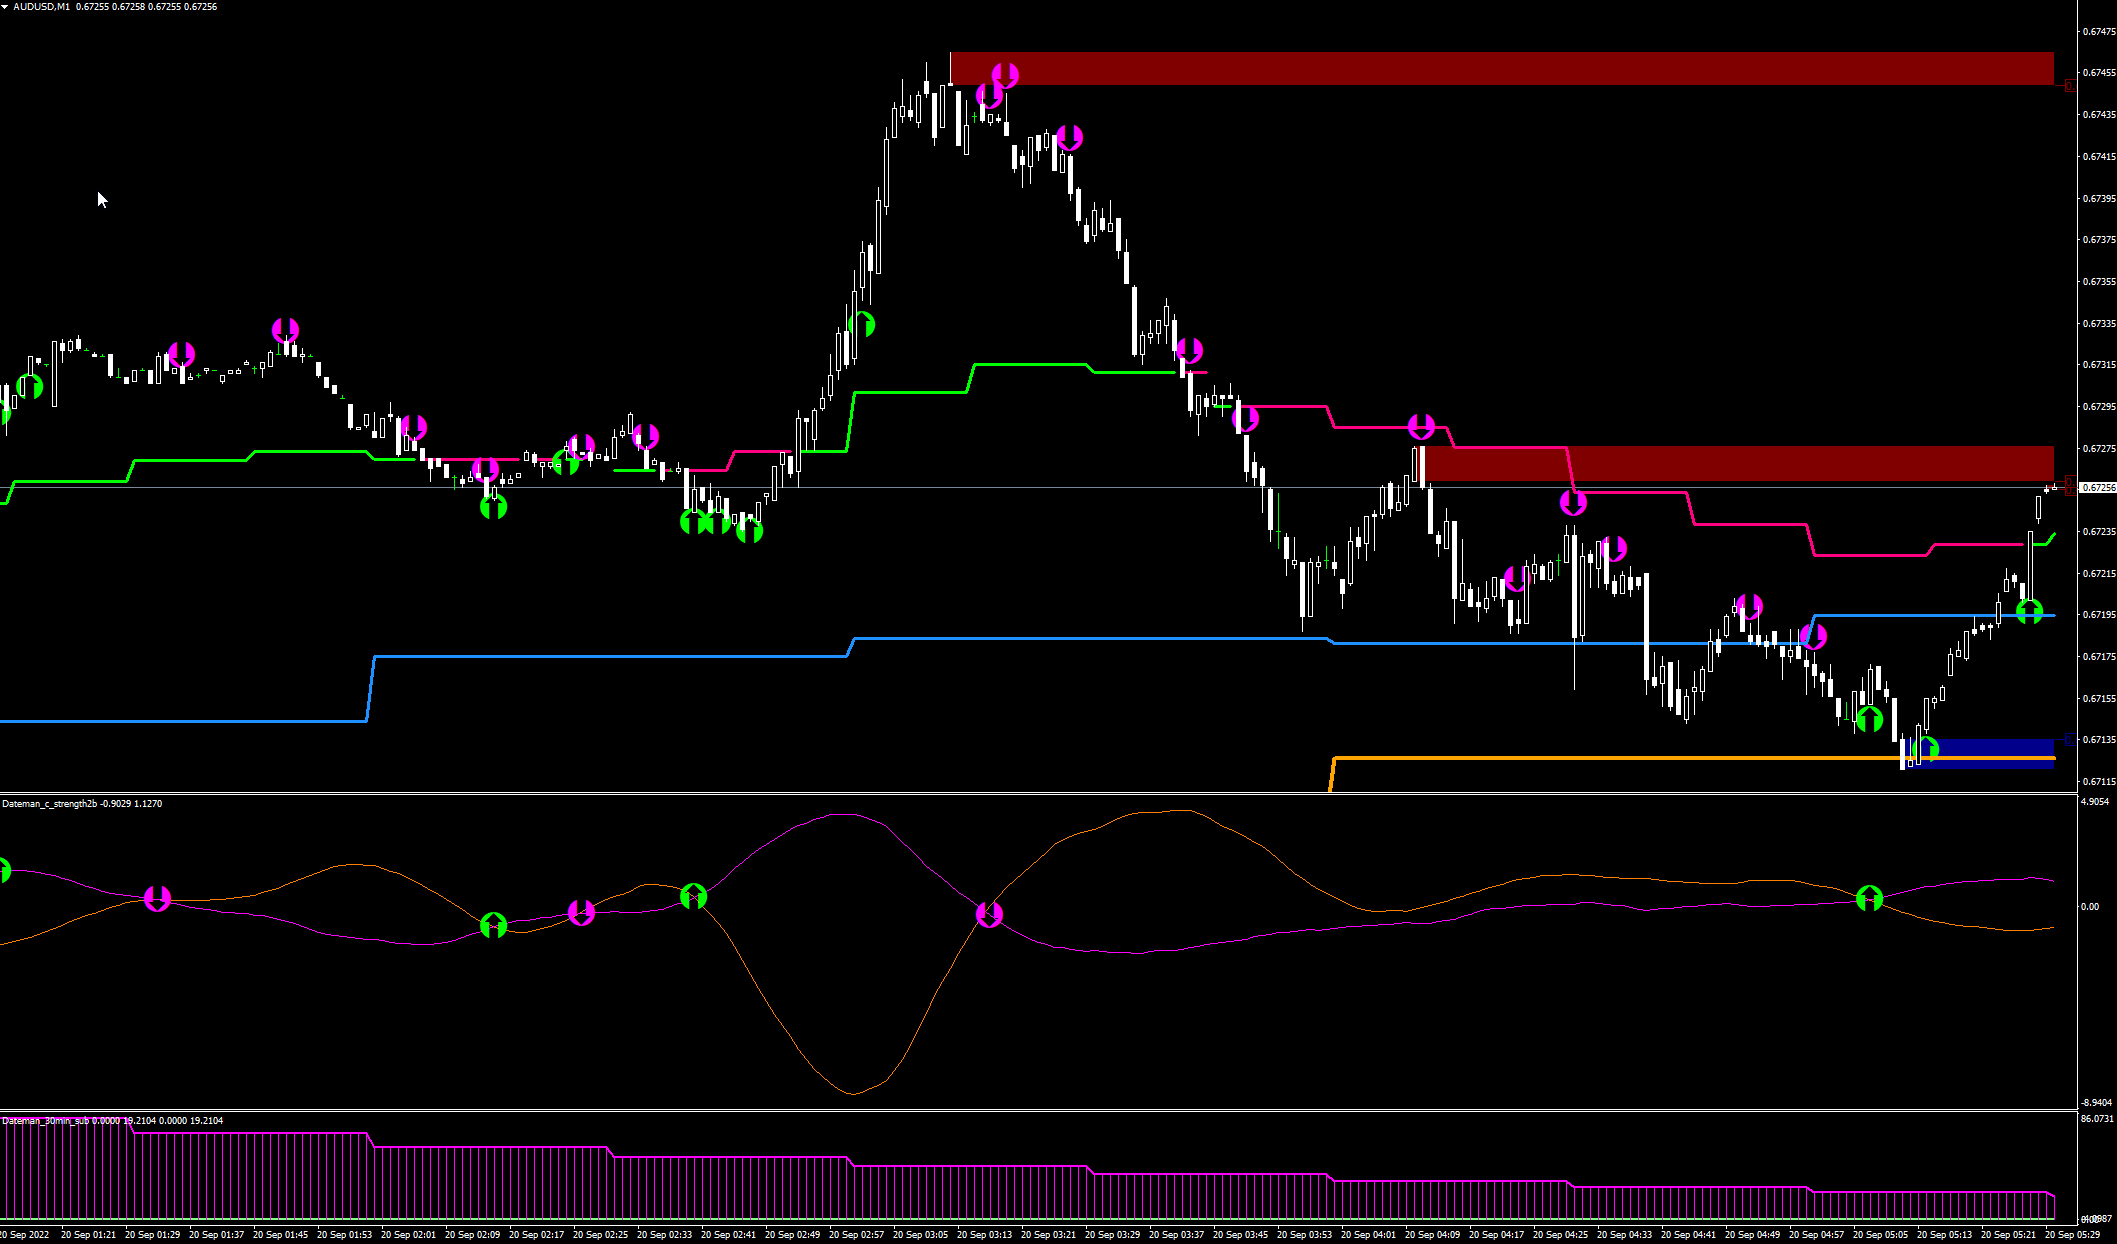The width and height of the screenshot is (2117, 1244).
Task: Click green half-circle arrow on the steep rally
Action: pyautogui.click(x=862, y=324)
